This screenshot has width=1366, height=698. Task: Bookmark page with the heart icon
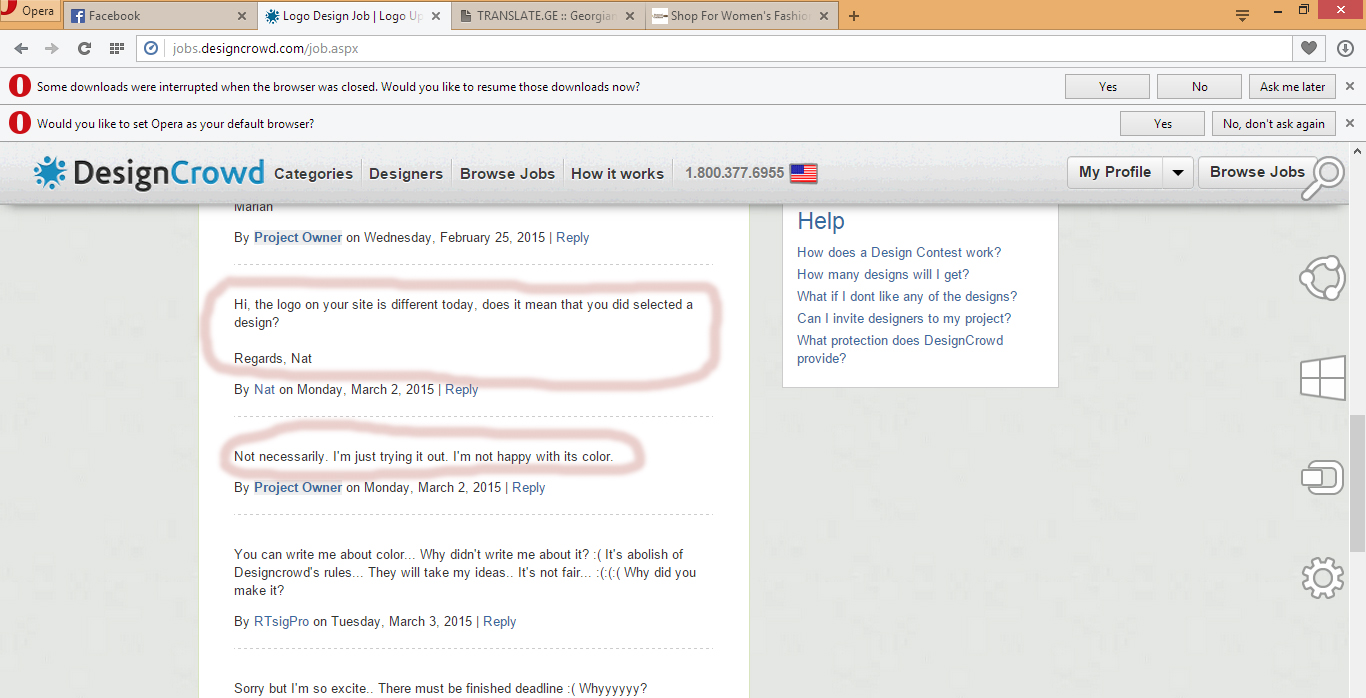click(1309, 48)
